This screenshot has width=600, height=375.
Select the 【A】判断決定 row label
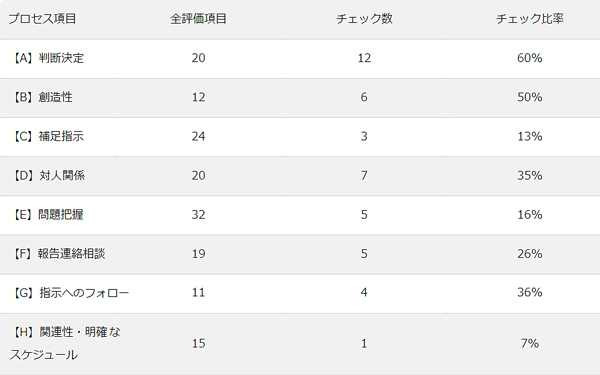[x=48, y=58]
